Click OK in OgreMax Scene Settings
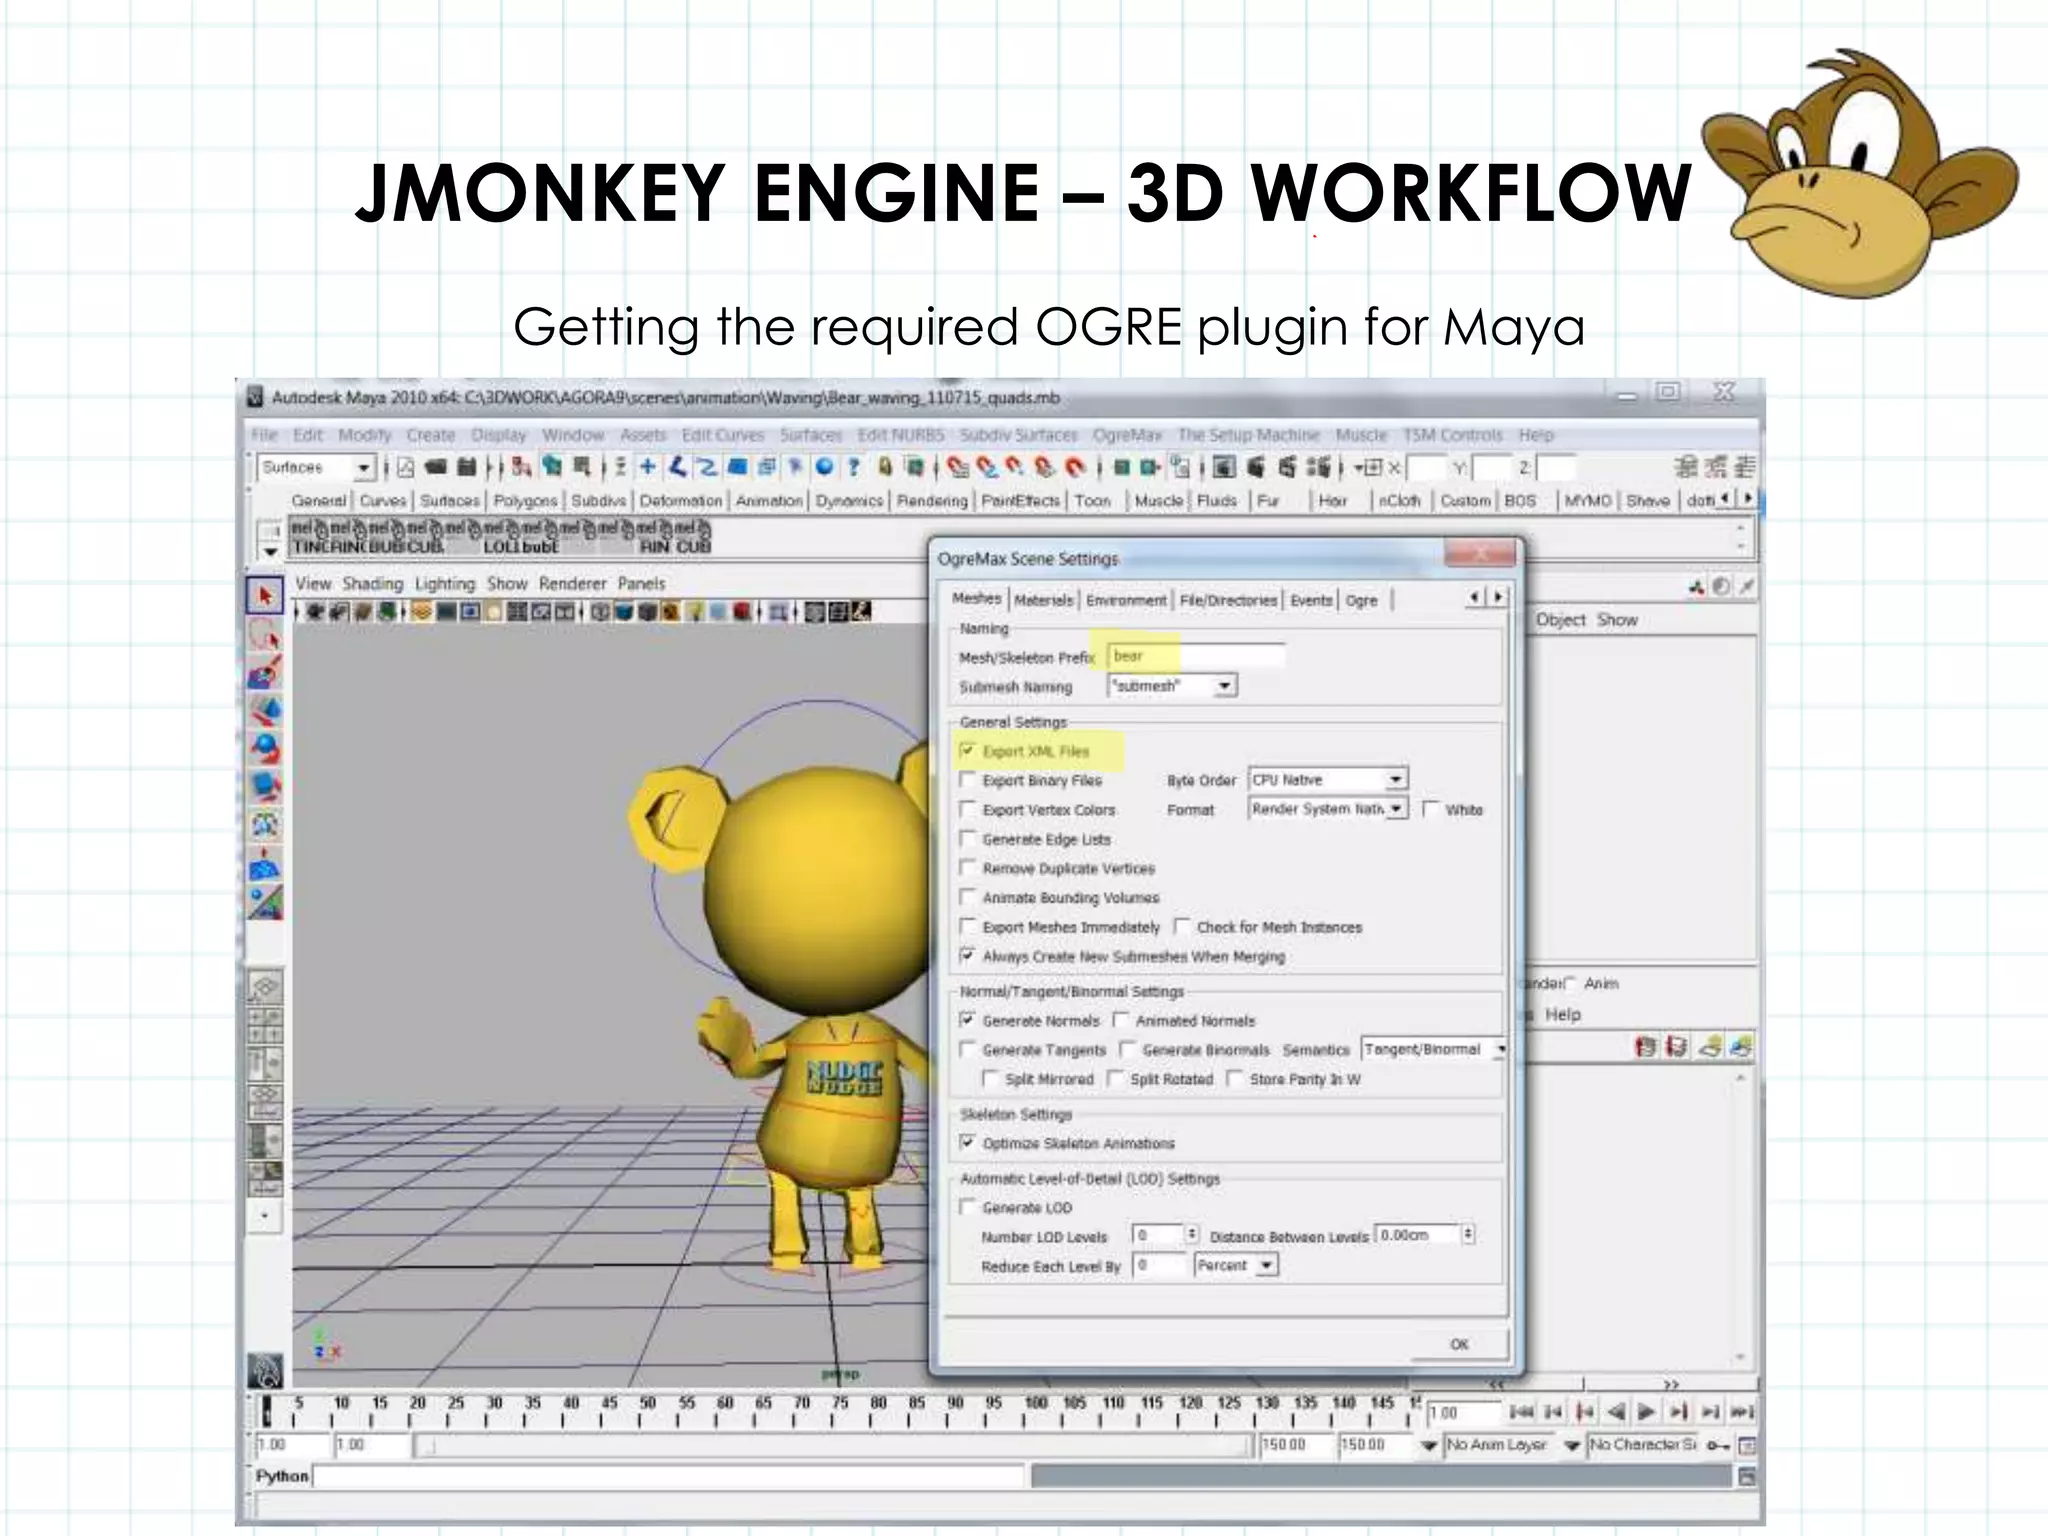Viewport: 2048px width, 1536px height. click(x=1459, y=1344)
